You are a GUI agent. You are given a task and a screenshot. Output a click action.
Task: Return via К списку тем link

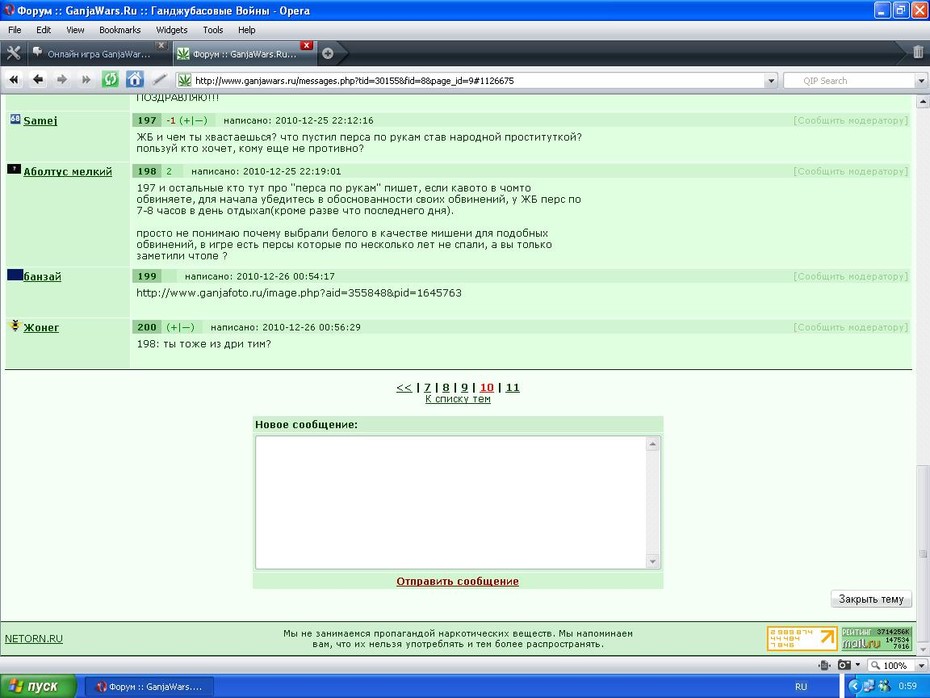tap(458, 399)
